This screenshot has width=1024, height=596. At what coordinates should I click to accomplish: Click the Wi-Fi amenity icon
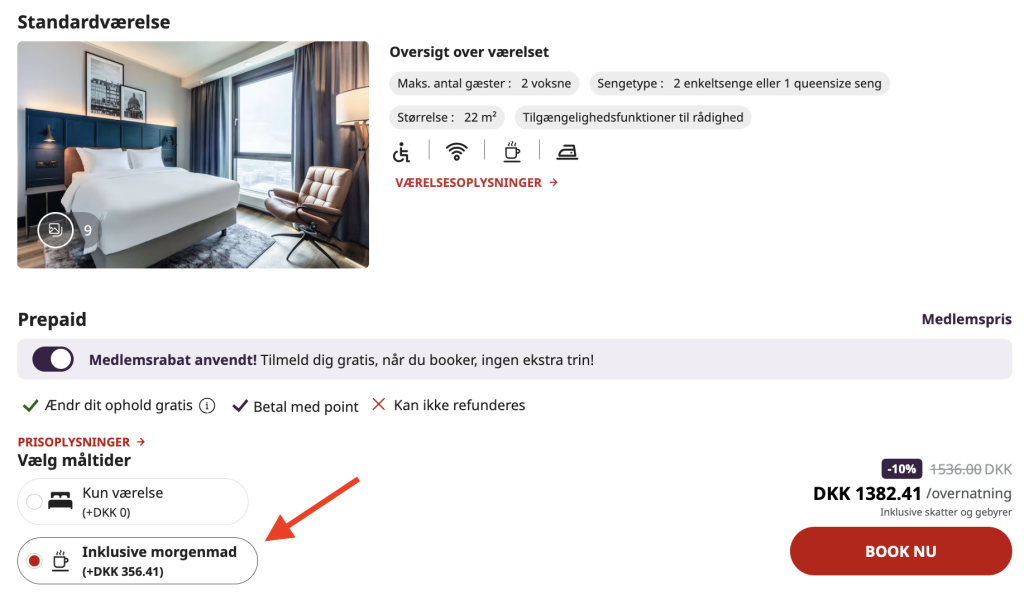[x=456, y=152]
